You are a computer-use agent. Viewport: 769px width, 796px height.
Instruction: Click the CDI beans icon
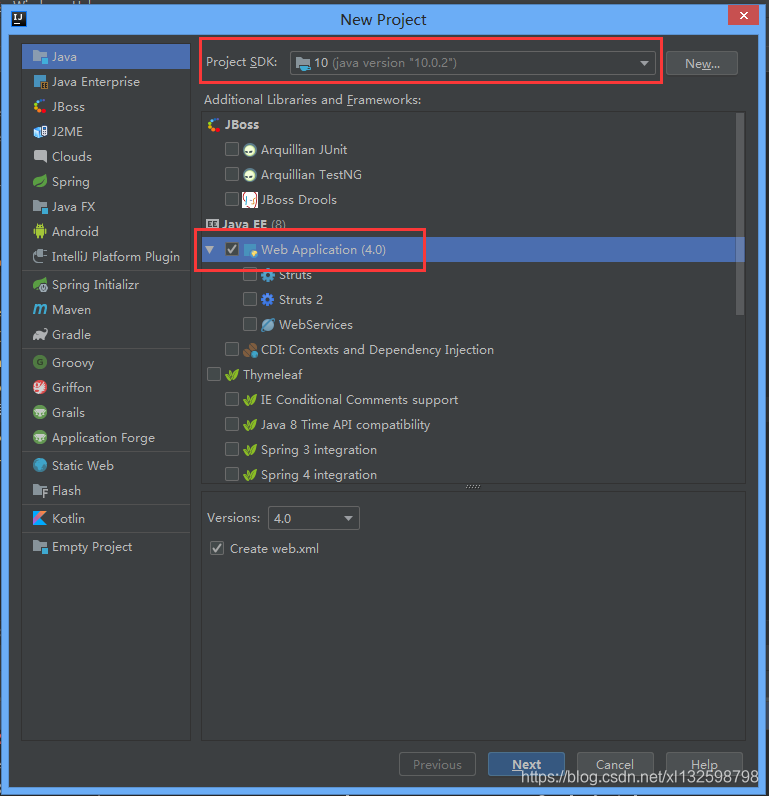point(250,350)
